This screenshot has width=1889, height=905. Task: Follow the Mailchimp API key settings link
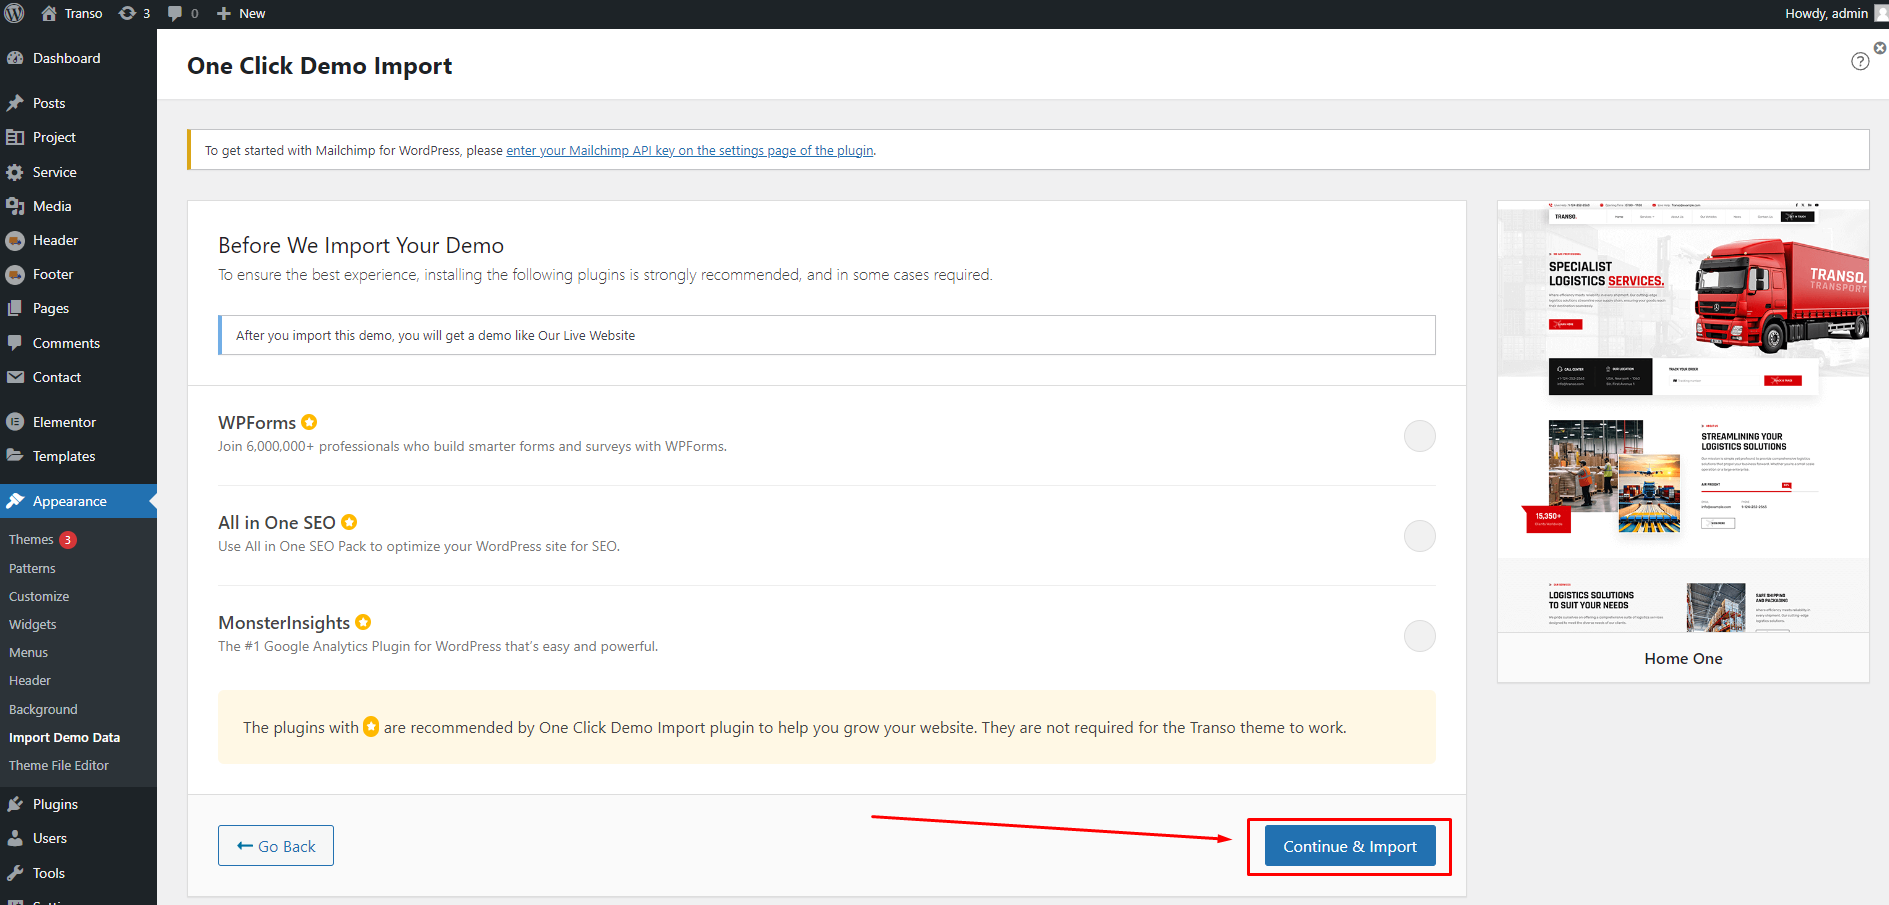[x=690, y=151]
